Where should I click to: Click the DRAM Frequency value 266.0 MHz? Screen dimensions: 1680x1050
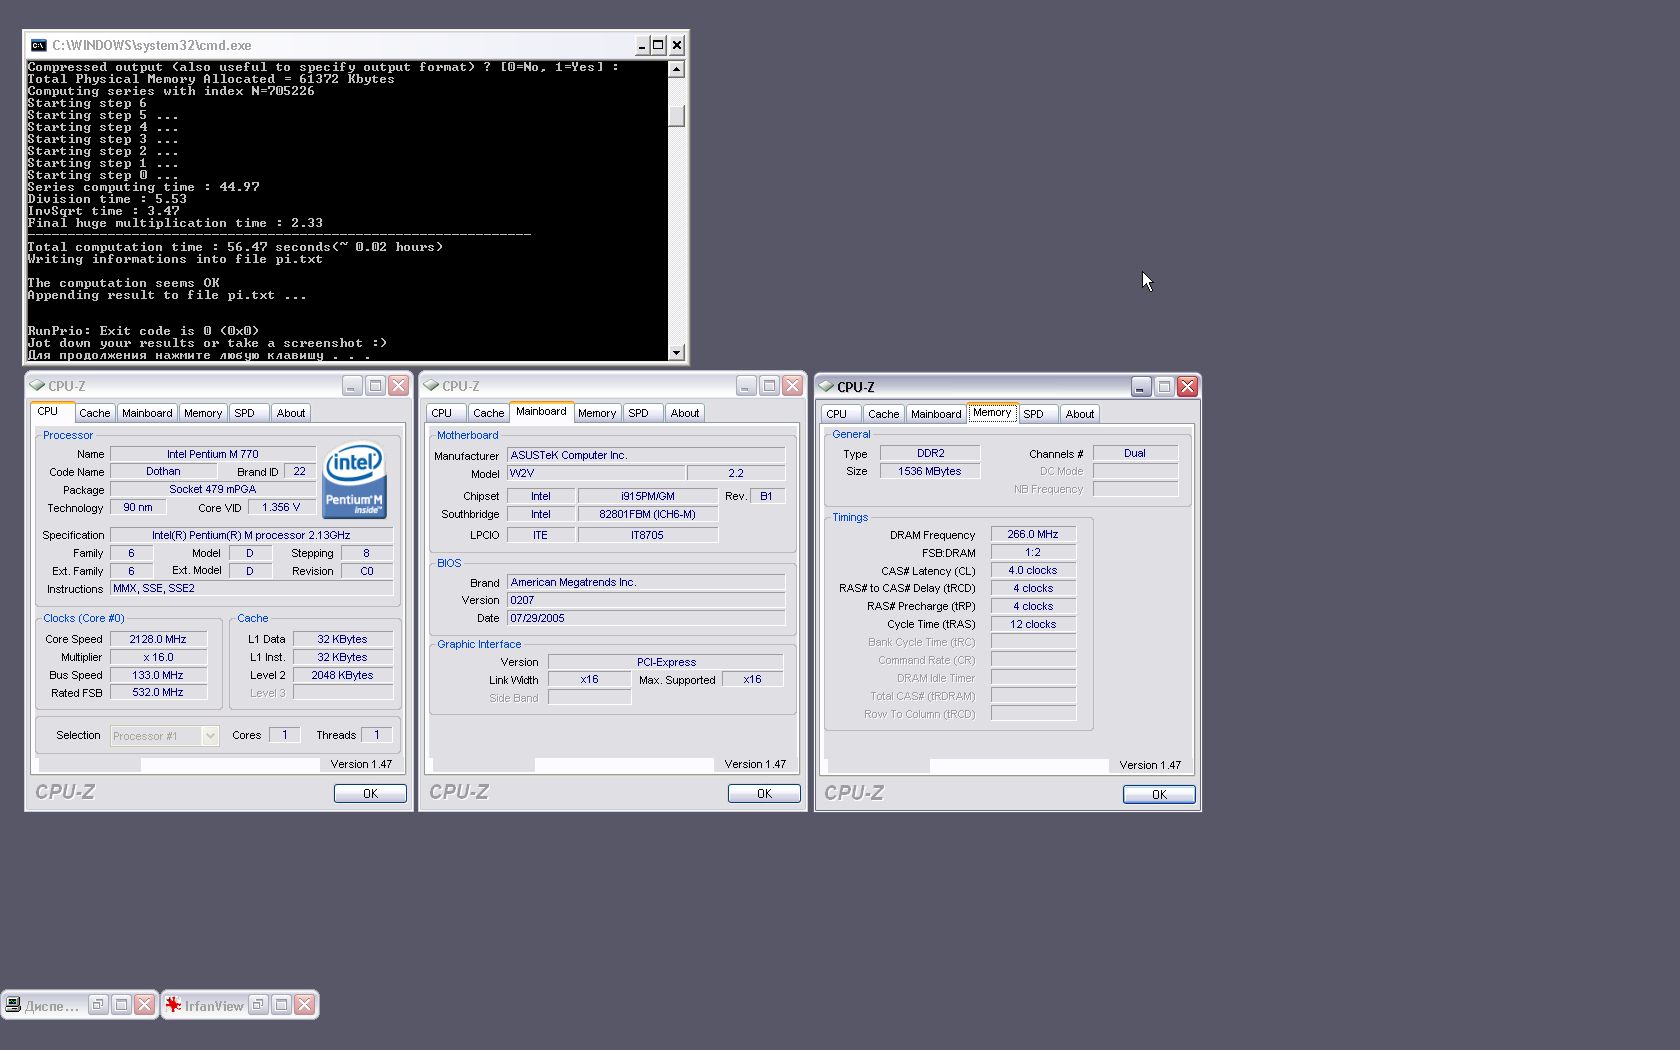pyautogui.click(x=1033, y=534)
